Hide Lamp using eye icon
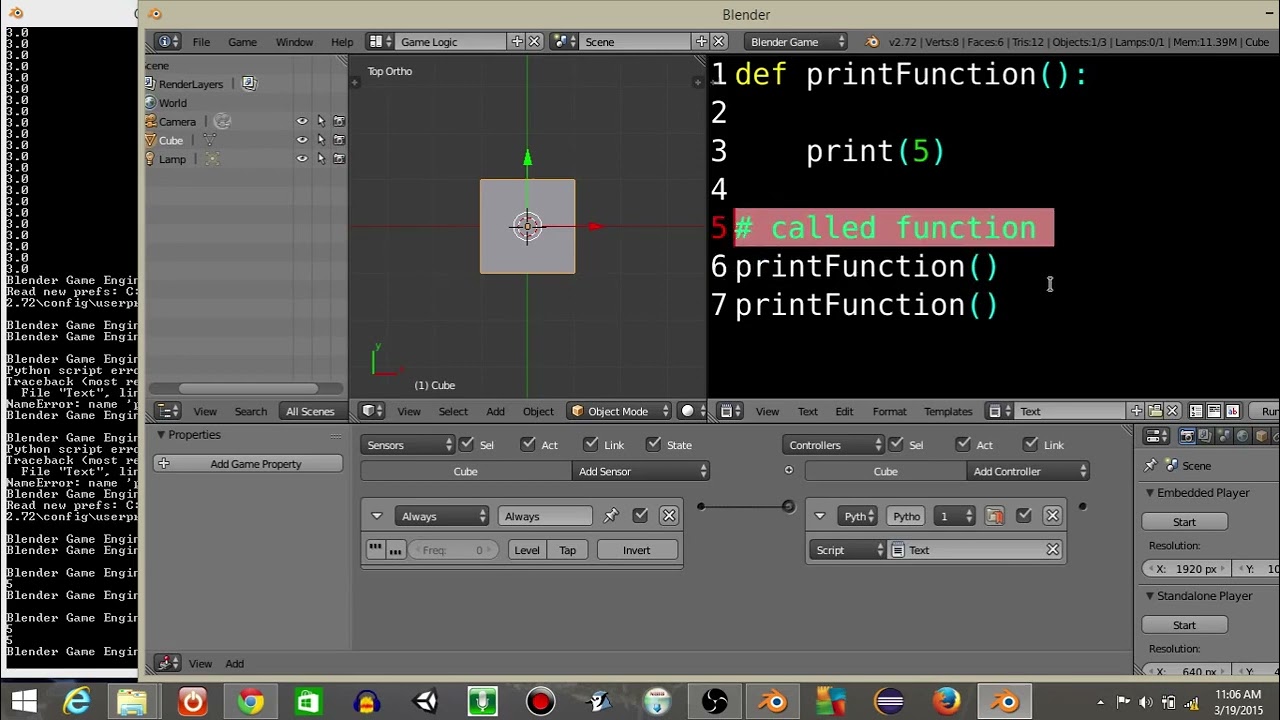This screenshot has width=1280, height=720. [302, 159]
